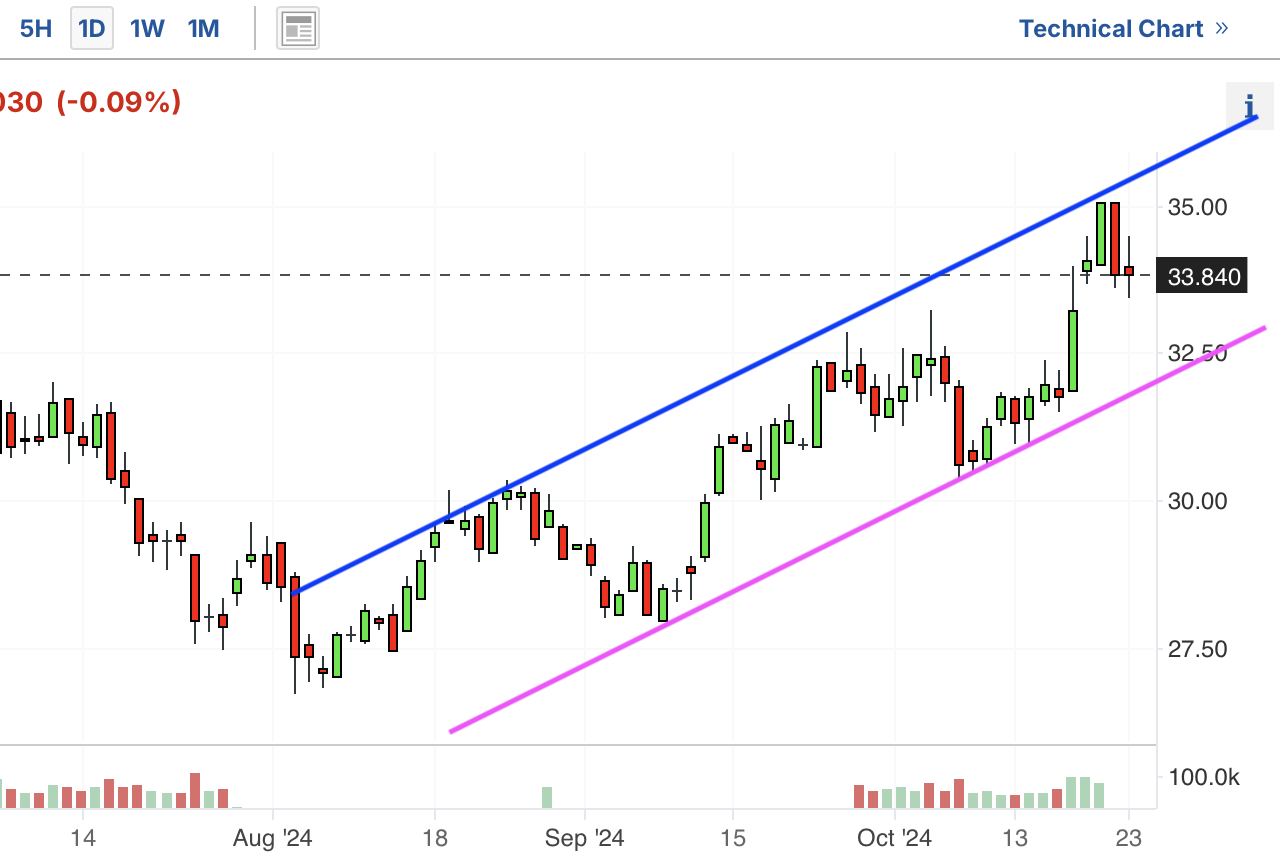This screenshot has height=858, width=1280.
Task: Choose the 1W timeframe
Action: point(147,28)
